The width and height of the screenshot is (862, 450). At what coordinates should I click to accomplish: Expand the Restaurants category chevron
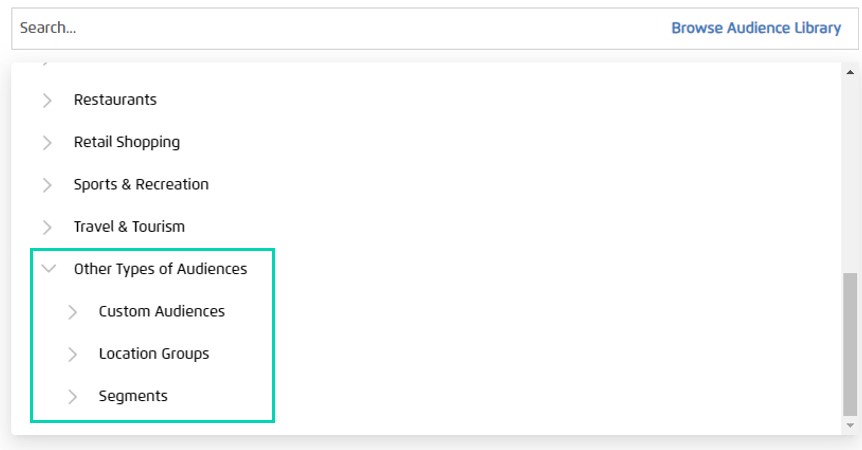[47, 100]
